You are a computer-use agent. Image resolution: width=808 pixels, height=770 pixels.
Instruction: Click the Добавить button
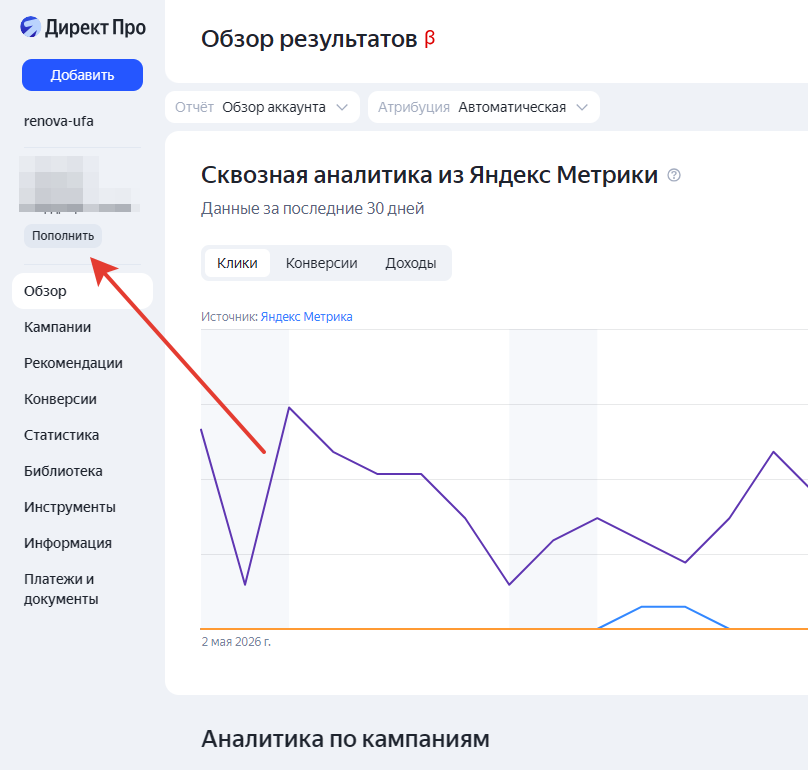coord(82,75)
